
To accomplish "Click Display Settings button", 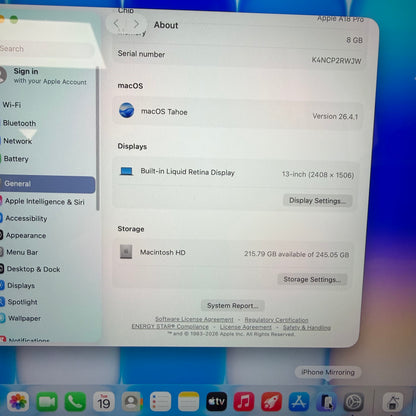I will [x=317, y=201].
